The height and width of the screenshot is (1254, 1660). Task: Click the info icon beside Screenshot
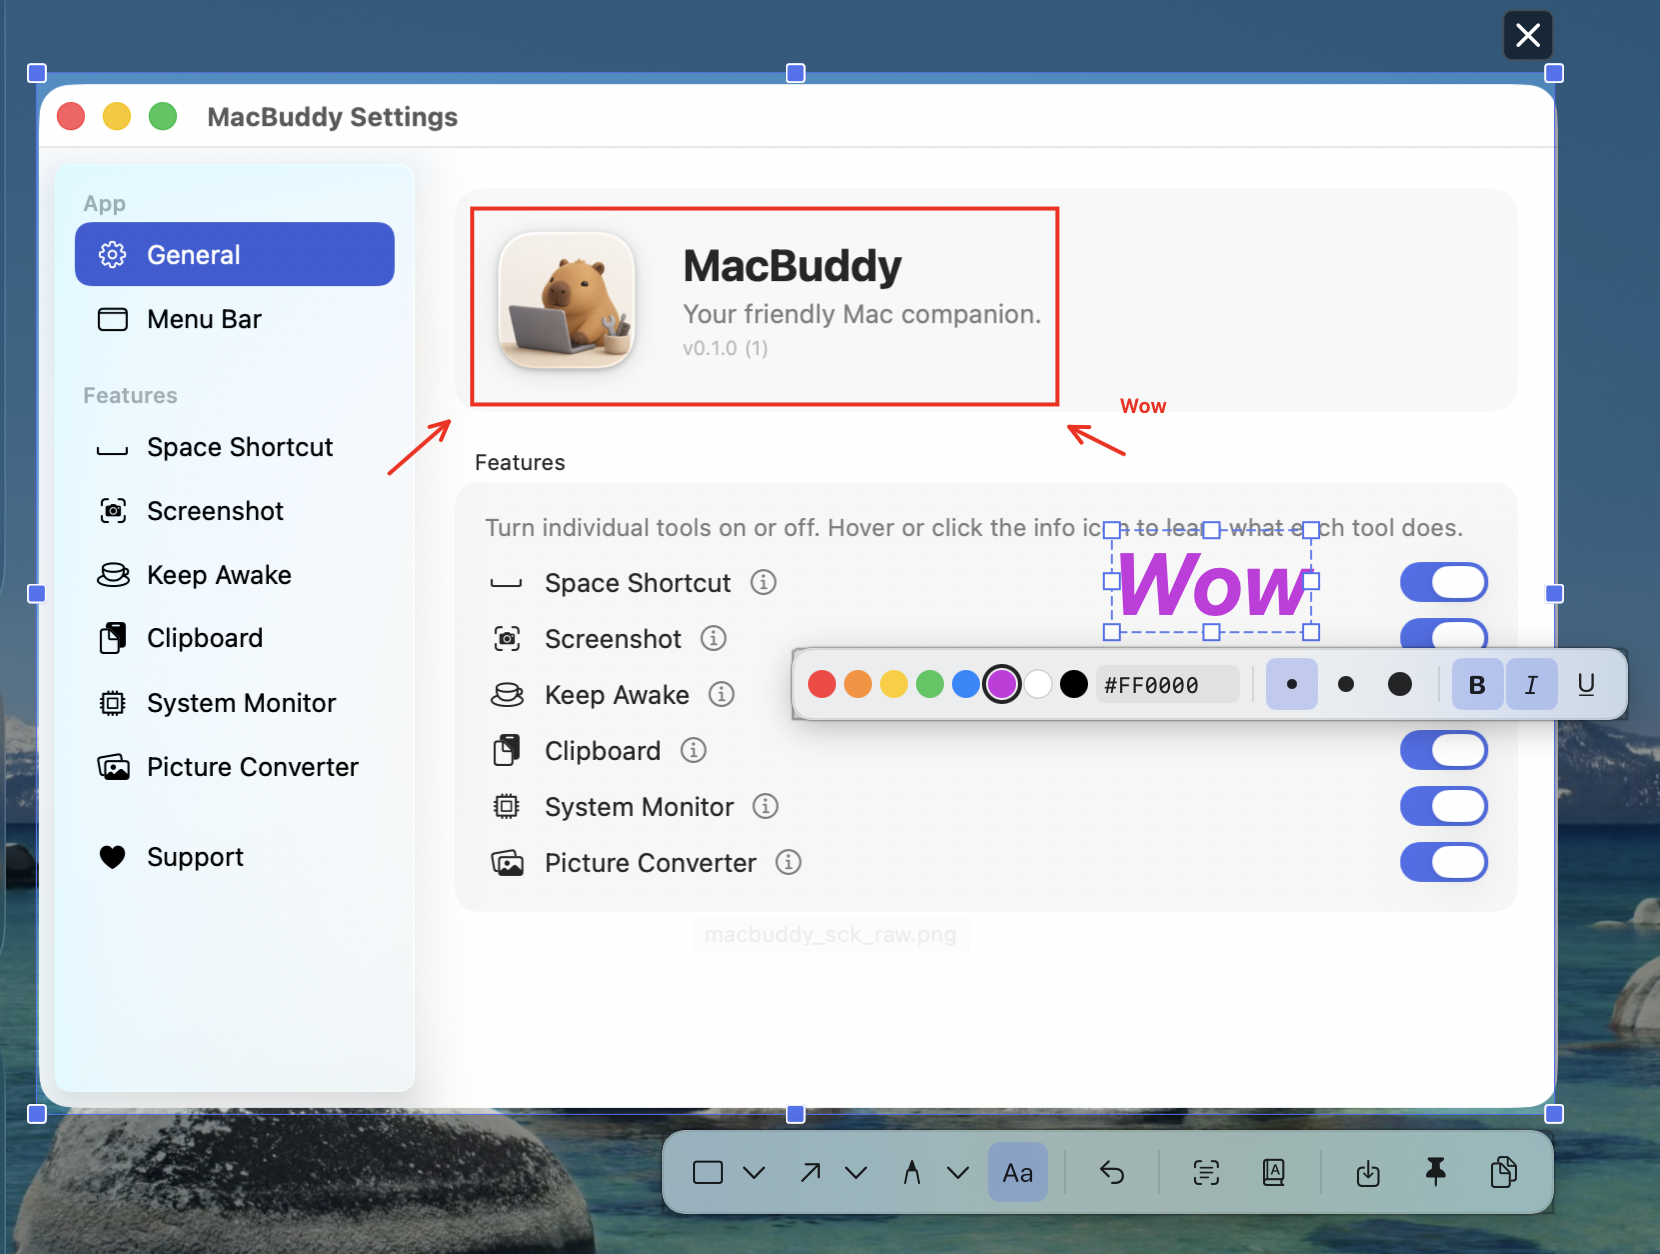(x=714, y=638)
